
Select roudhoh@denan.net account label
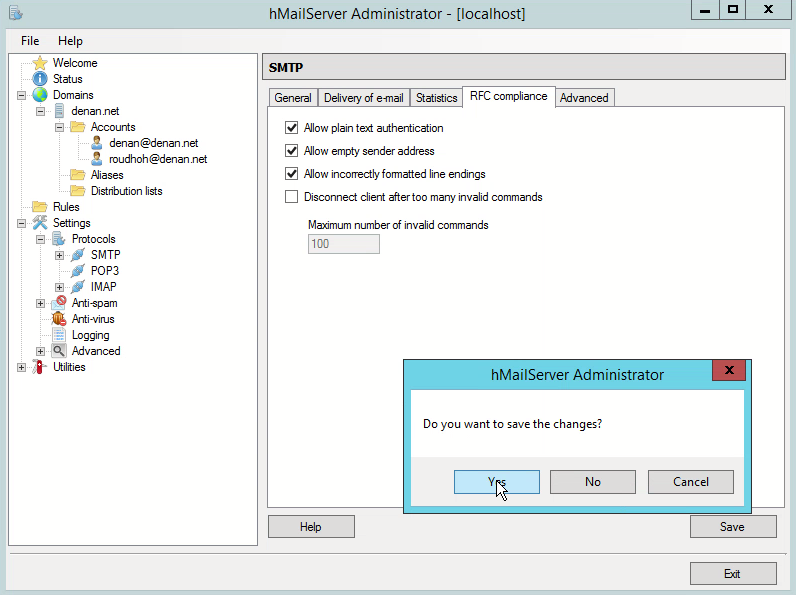pyautogui.click(x=158, y=159)
